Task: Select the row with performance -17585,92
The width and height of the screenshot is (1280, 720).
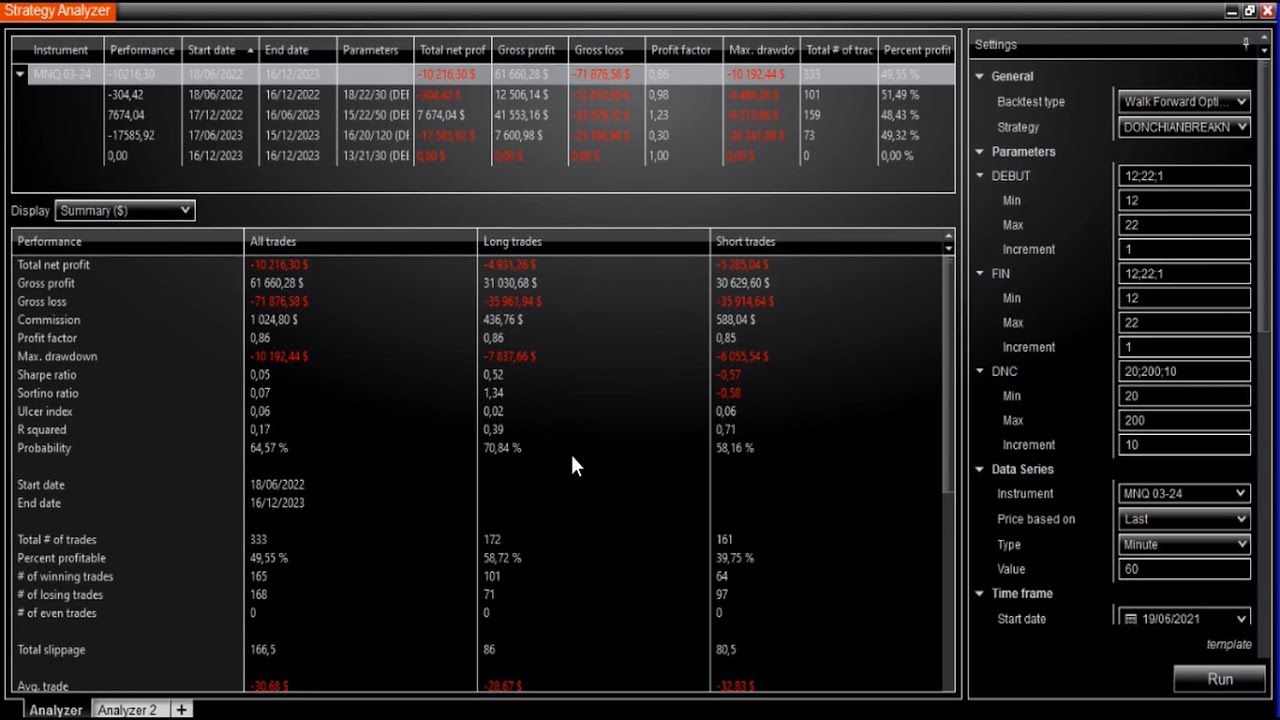Action: coord(484,135)
